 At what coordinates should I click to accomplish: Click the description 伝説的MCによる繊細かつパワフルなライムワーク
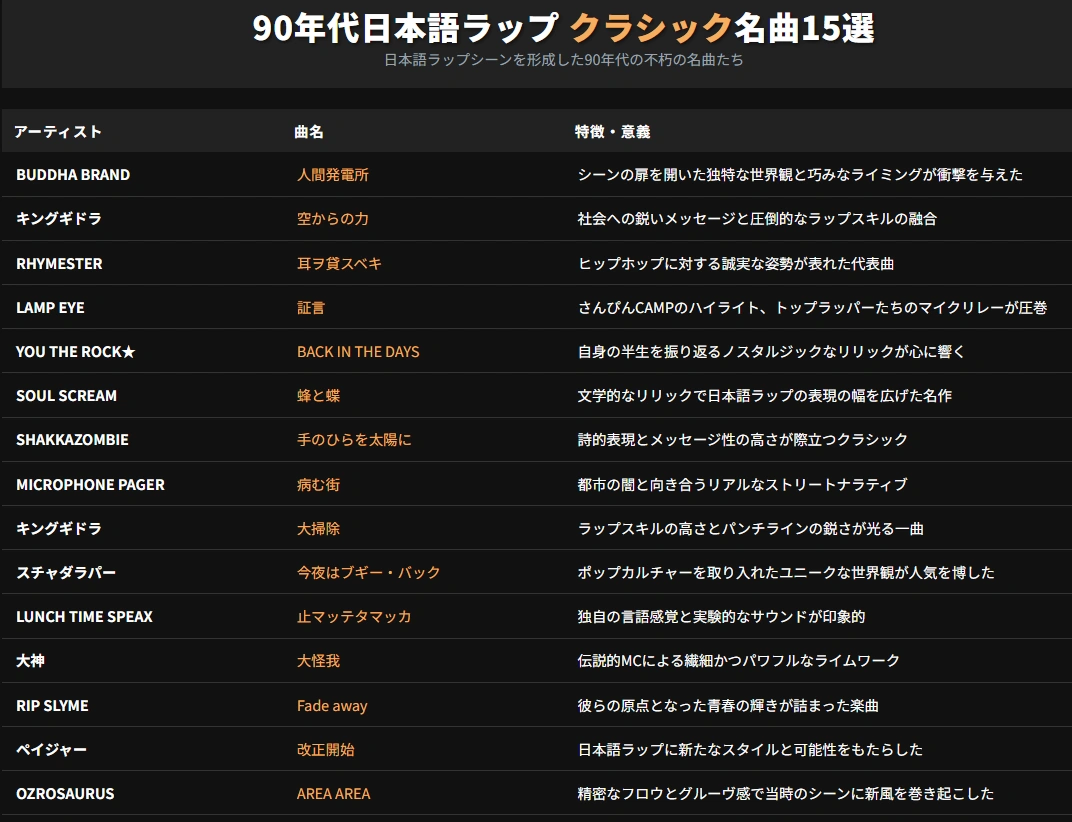coord(738,661)
